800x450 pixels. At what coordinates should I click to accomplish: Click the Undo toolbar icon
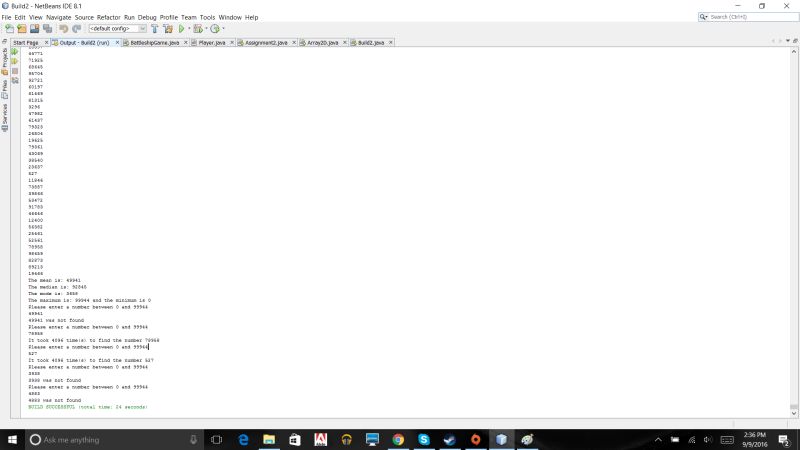(x=64, y=29)
